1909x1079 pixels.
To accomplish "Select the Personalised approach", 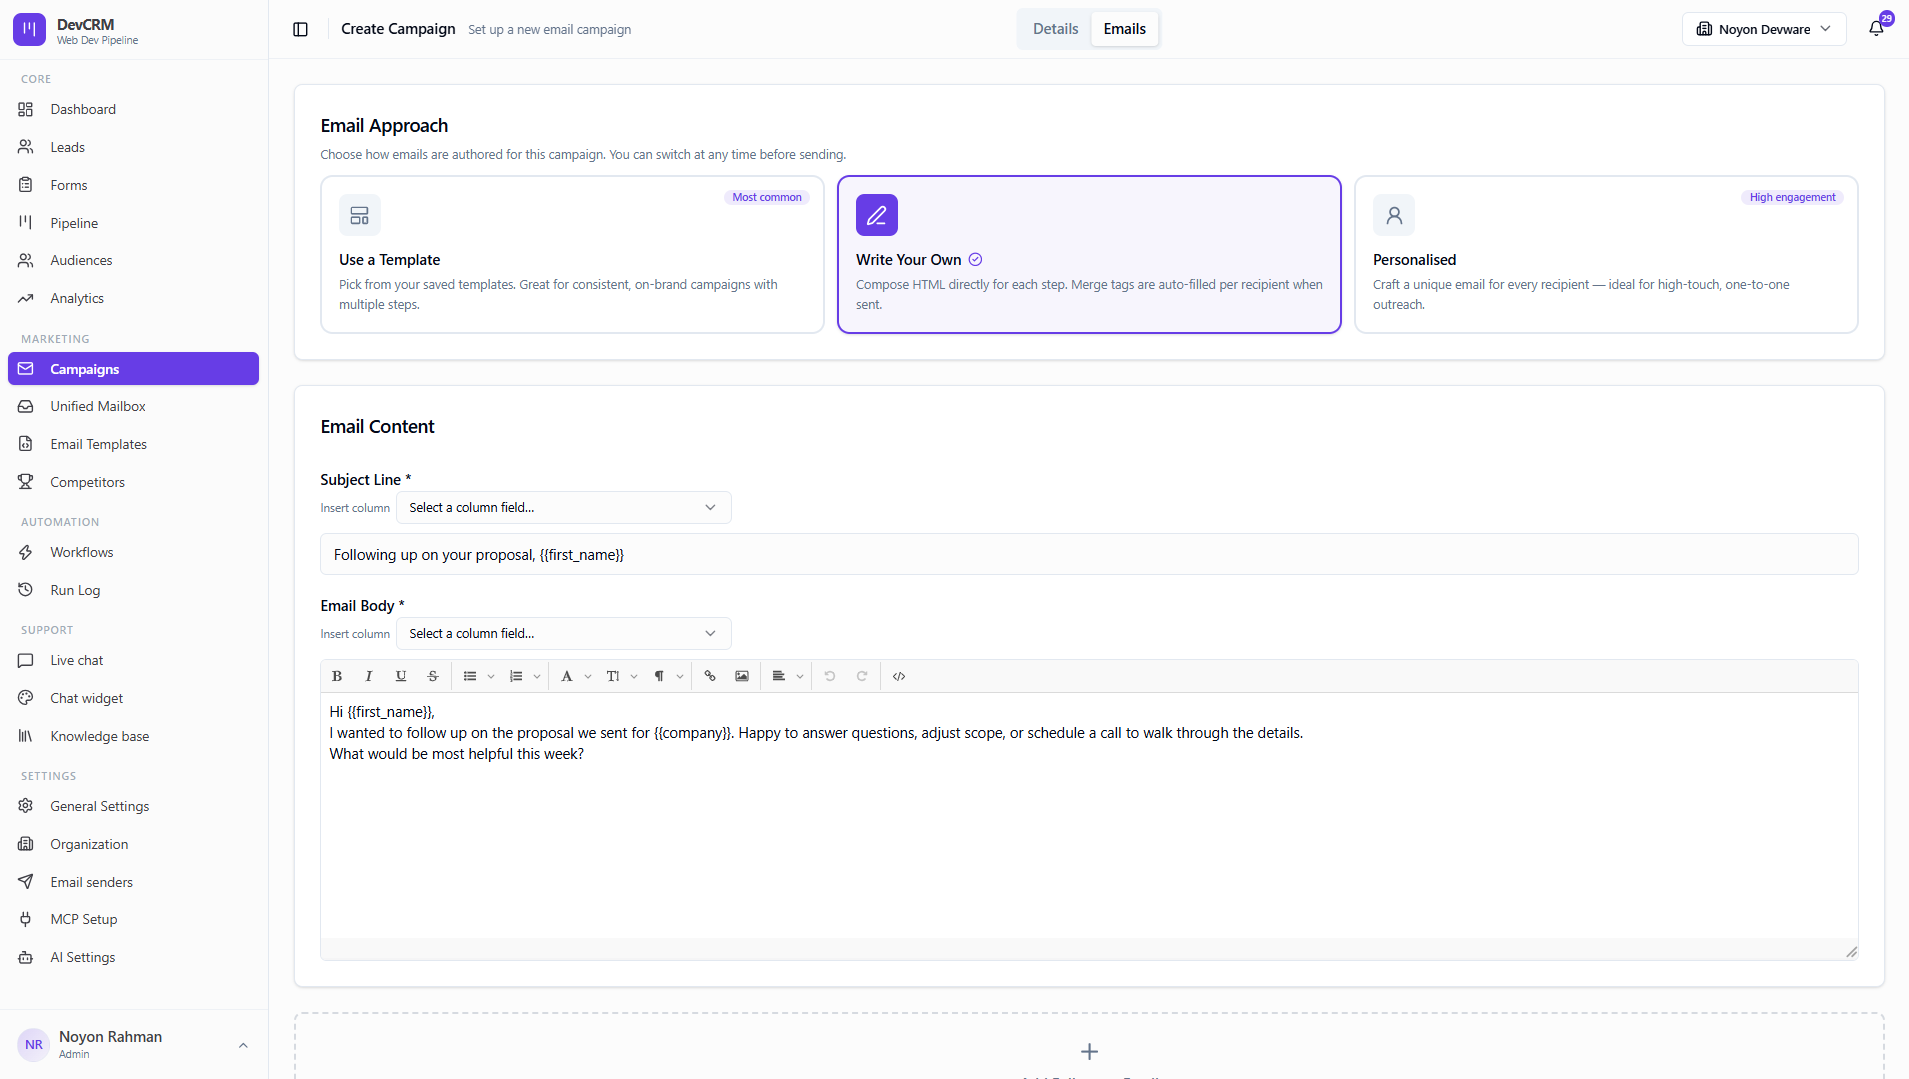I will coord(1606,254).
